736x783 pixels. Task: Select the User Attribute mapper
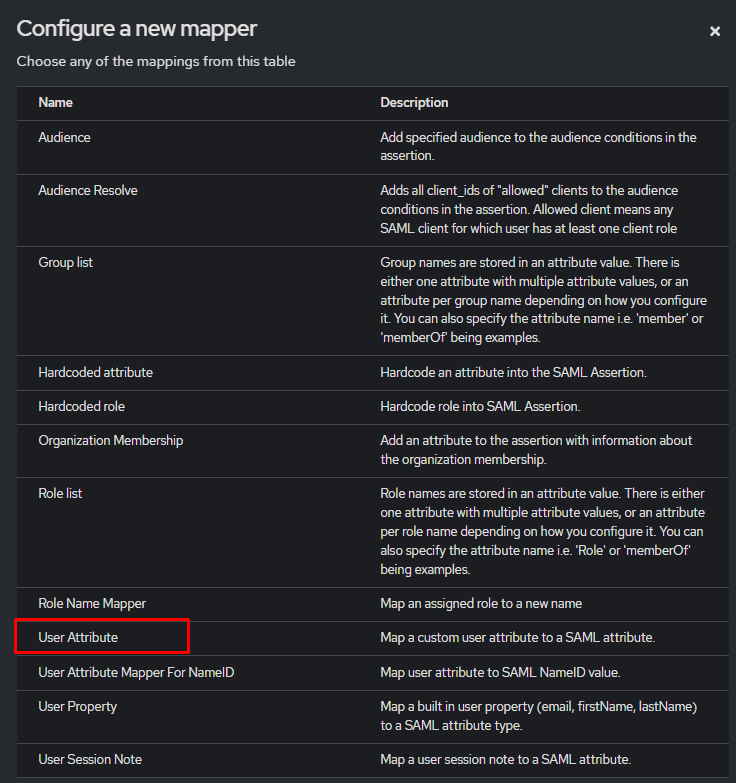click(x=78, y=637)
